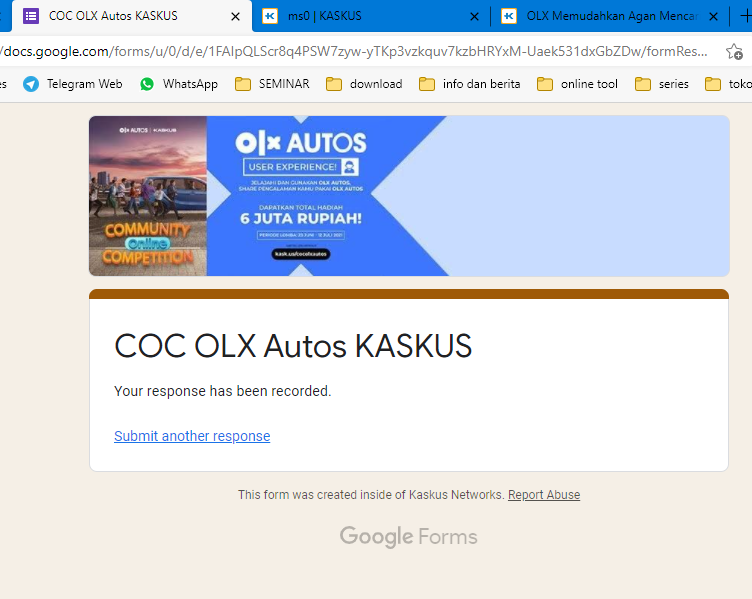The width and height of the screenshot is (752, 599).
Task: Click the OLX Autos competition banner image
Action: pyautogui.click(x=409, y=196)
